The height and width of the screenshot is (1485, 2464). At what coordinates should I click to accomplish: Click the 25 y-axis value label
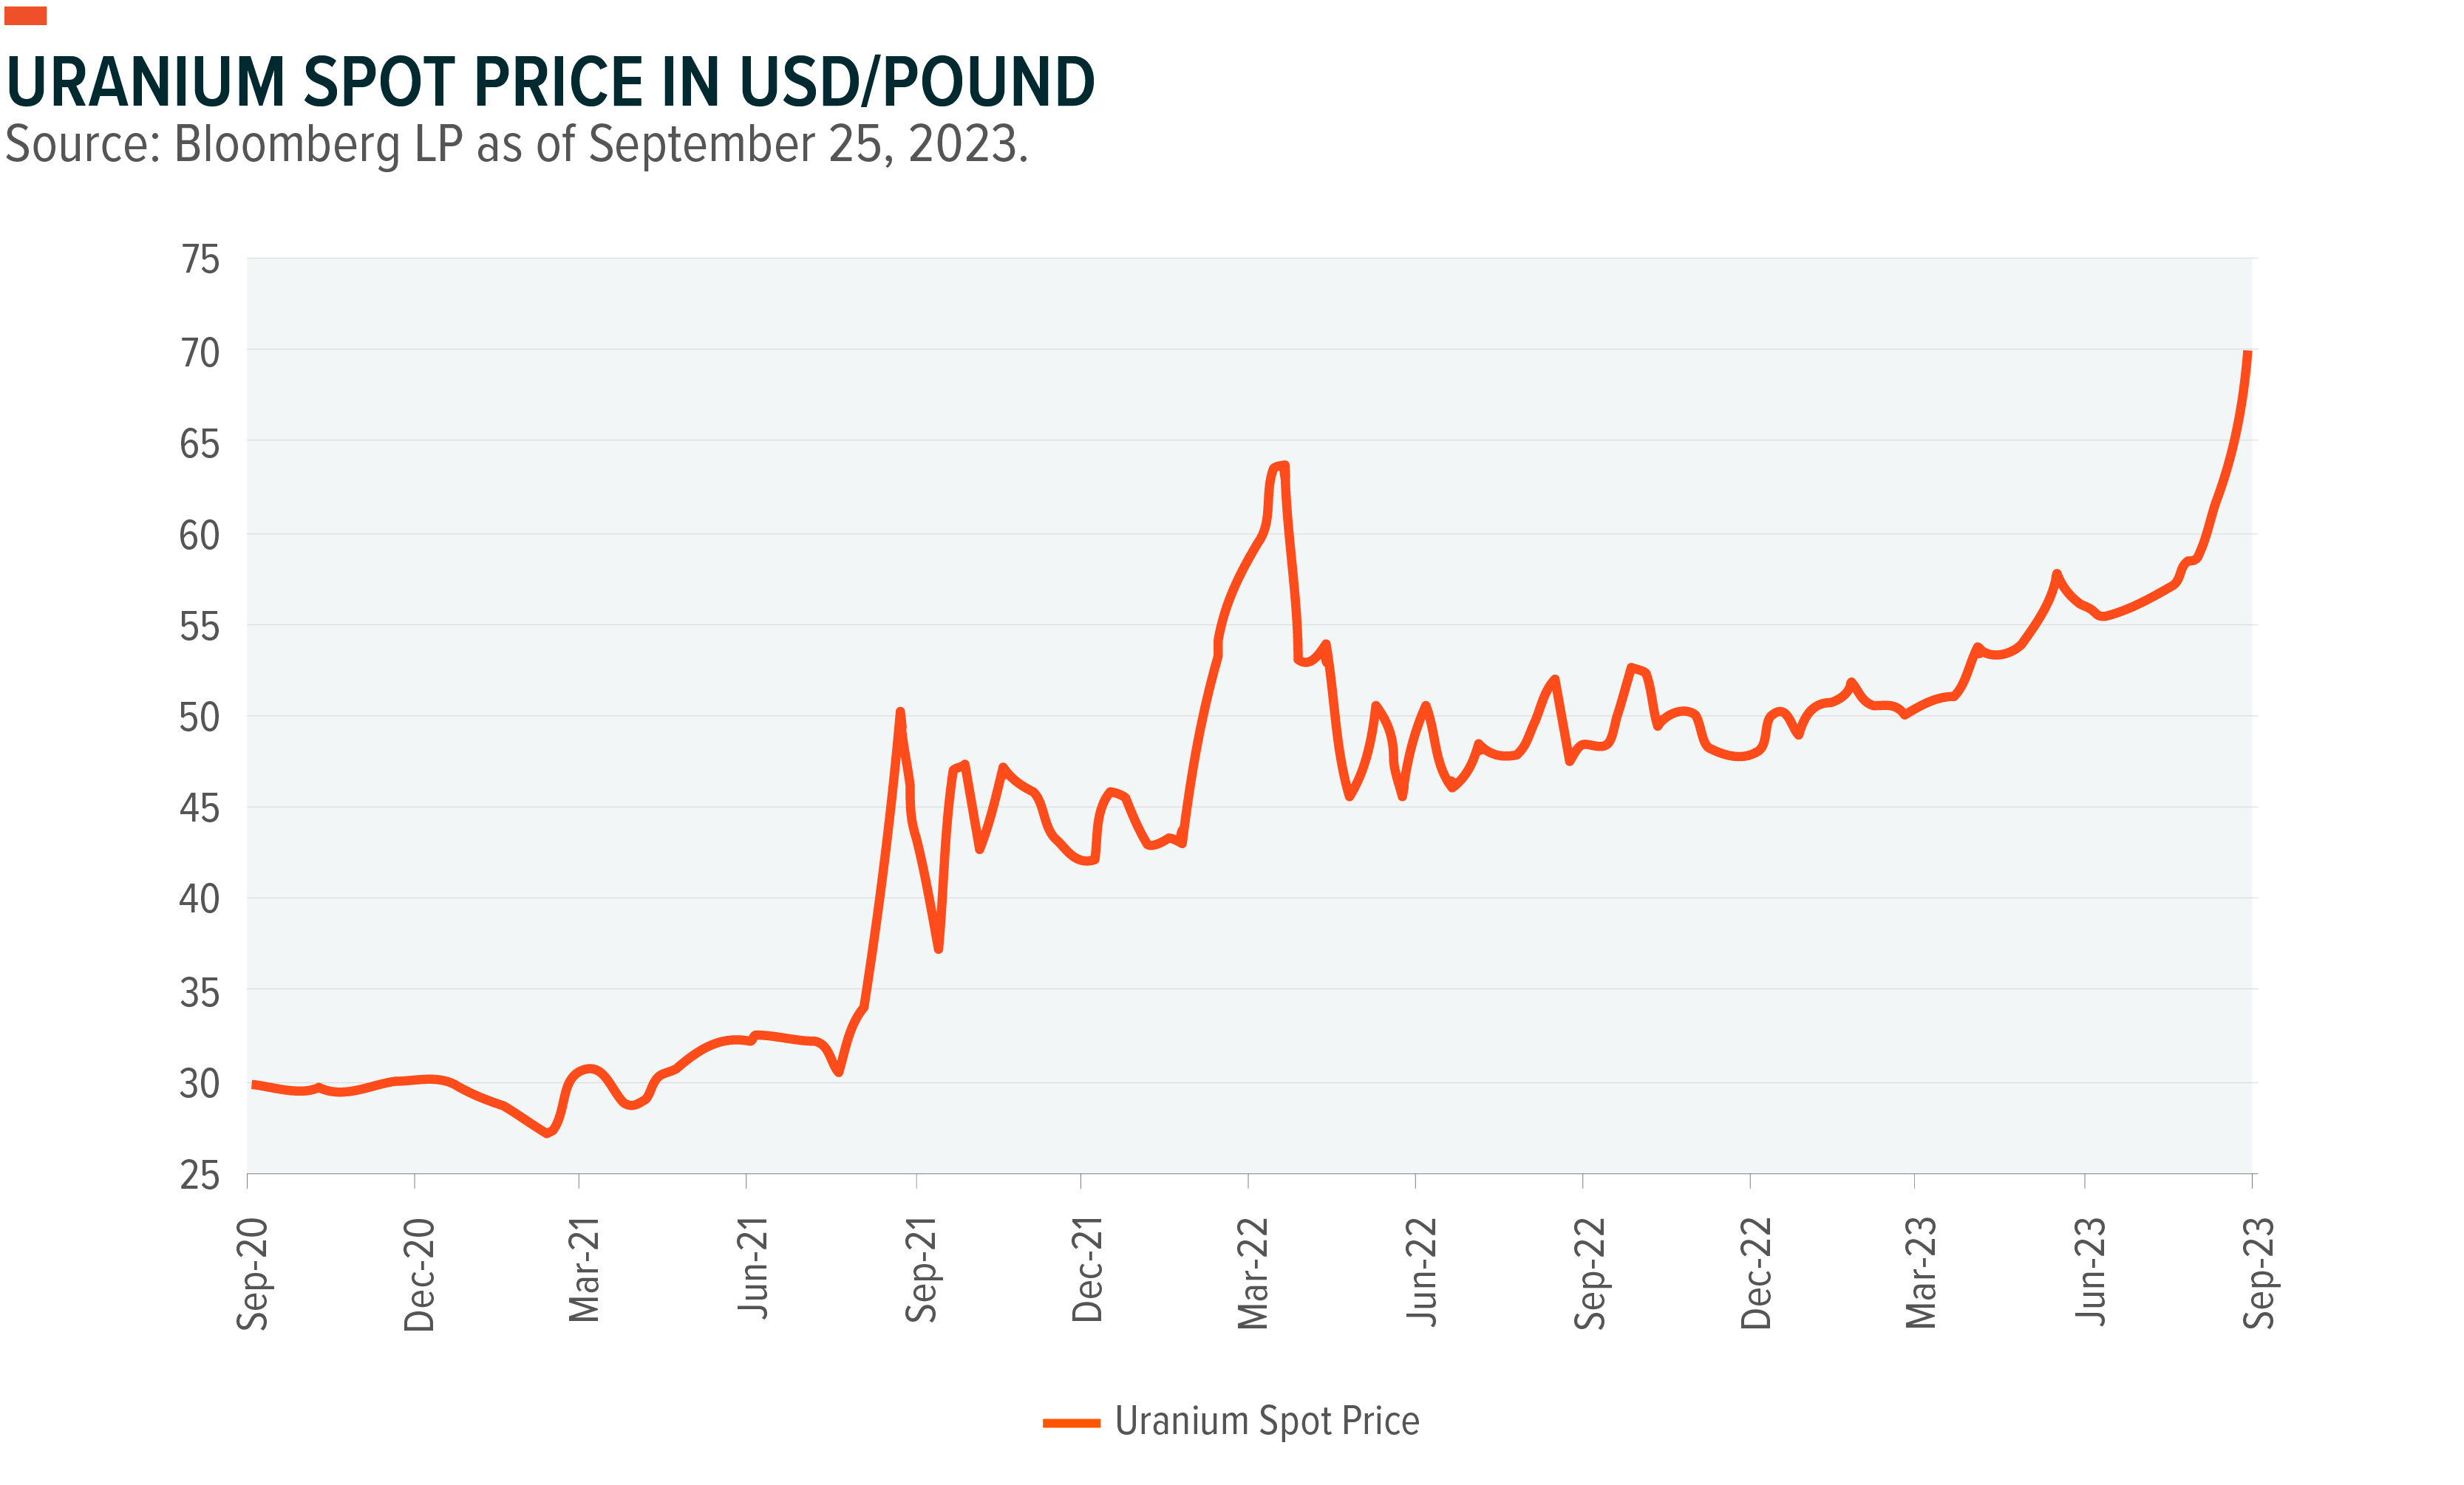(x=199, y=1175)
